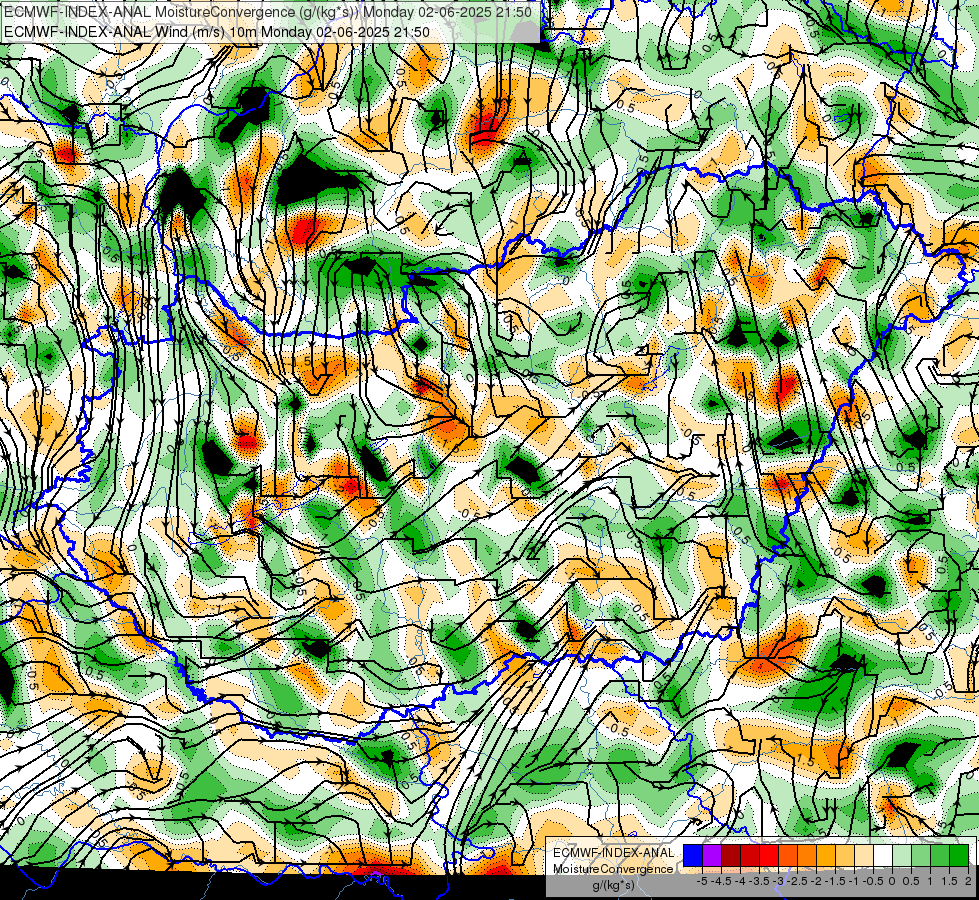Click 'ECMWF-INDEX-ANAL' label in the legend box
Viewport: 979px width, 900px height.
coord(613,853)
